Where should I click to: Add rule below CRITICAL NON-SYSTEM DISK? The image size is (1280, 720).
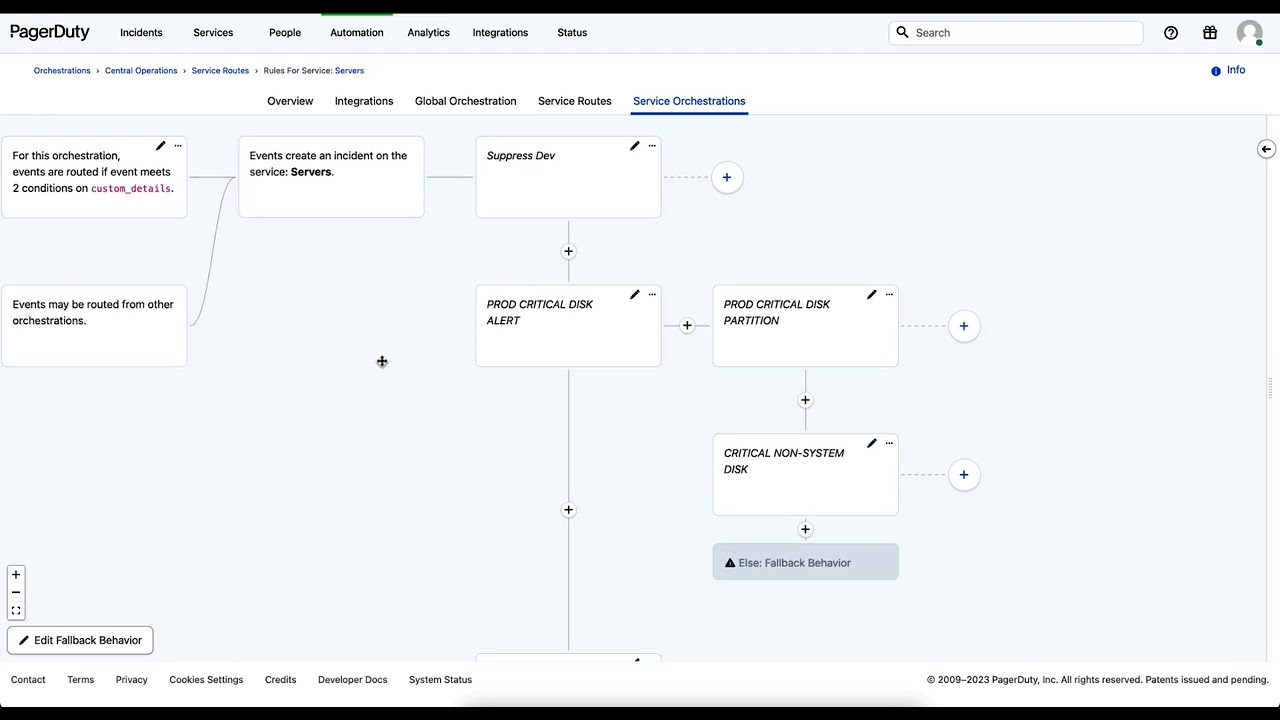click(805, 529)
